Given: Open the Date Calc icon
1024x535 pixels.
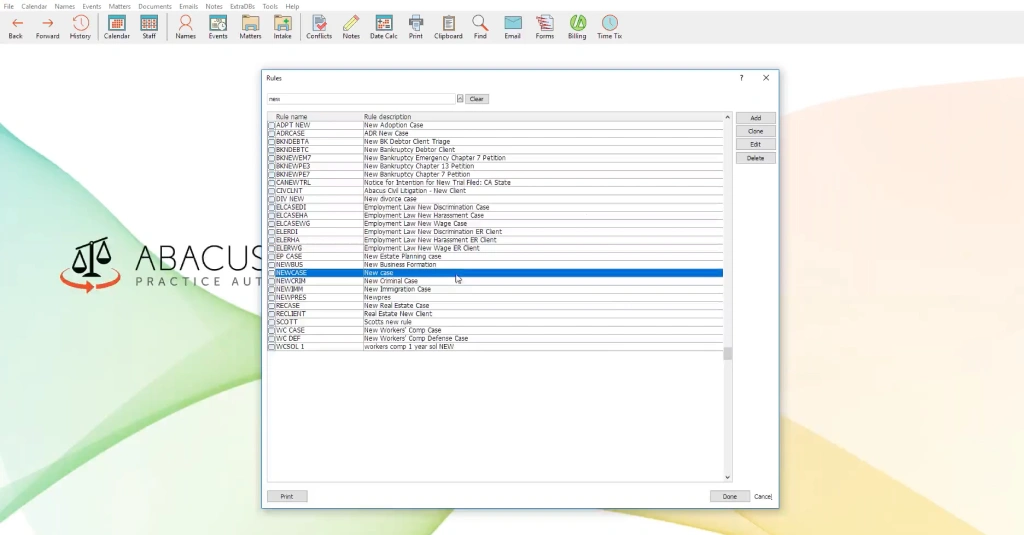Looking at the screenshot, I should (x=384, y=27).
